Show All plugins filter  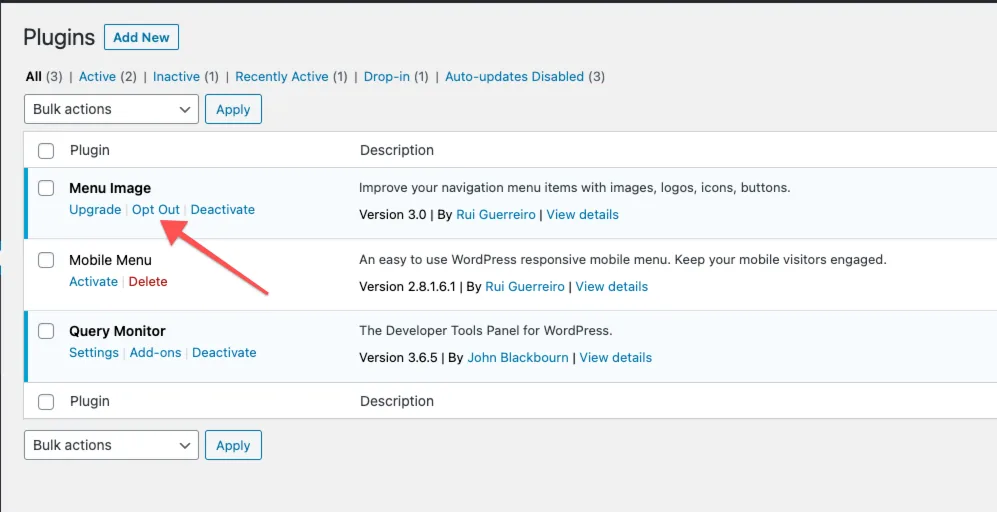tap(33, 77)
